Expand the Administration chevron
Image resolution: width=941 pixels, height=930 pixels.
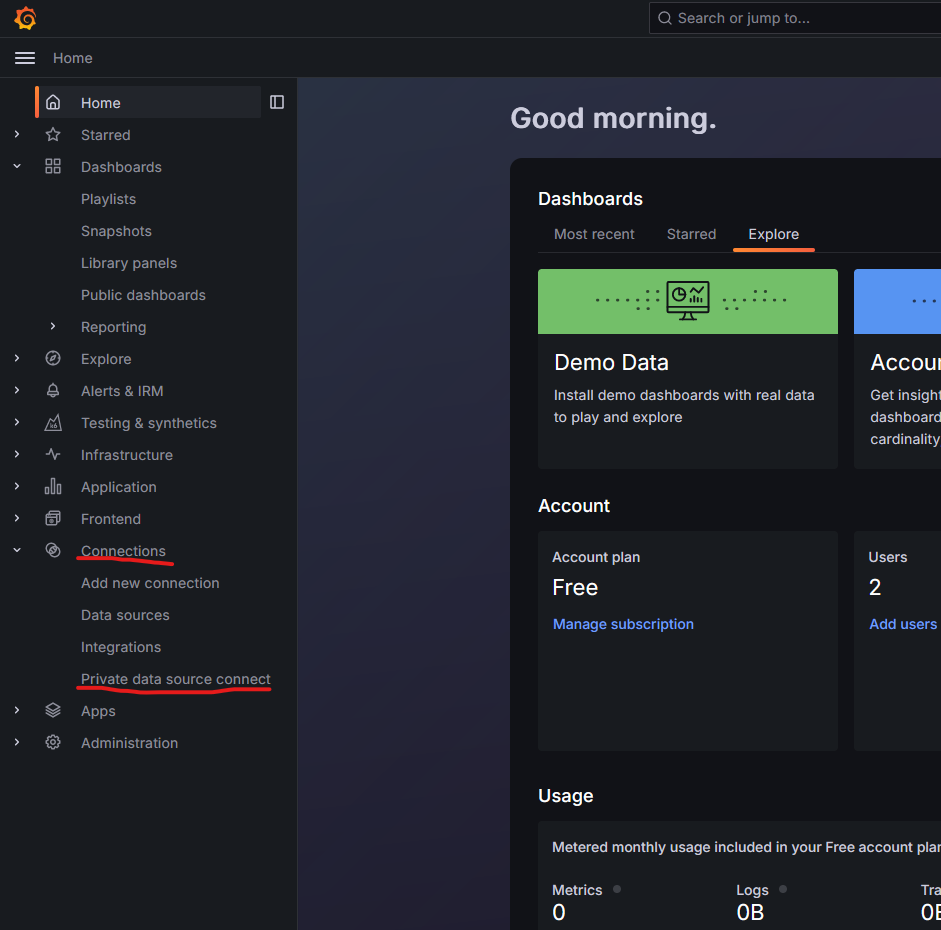17,742
